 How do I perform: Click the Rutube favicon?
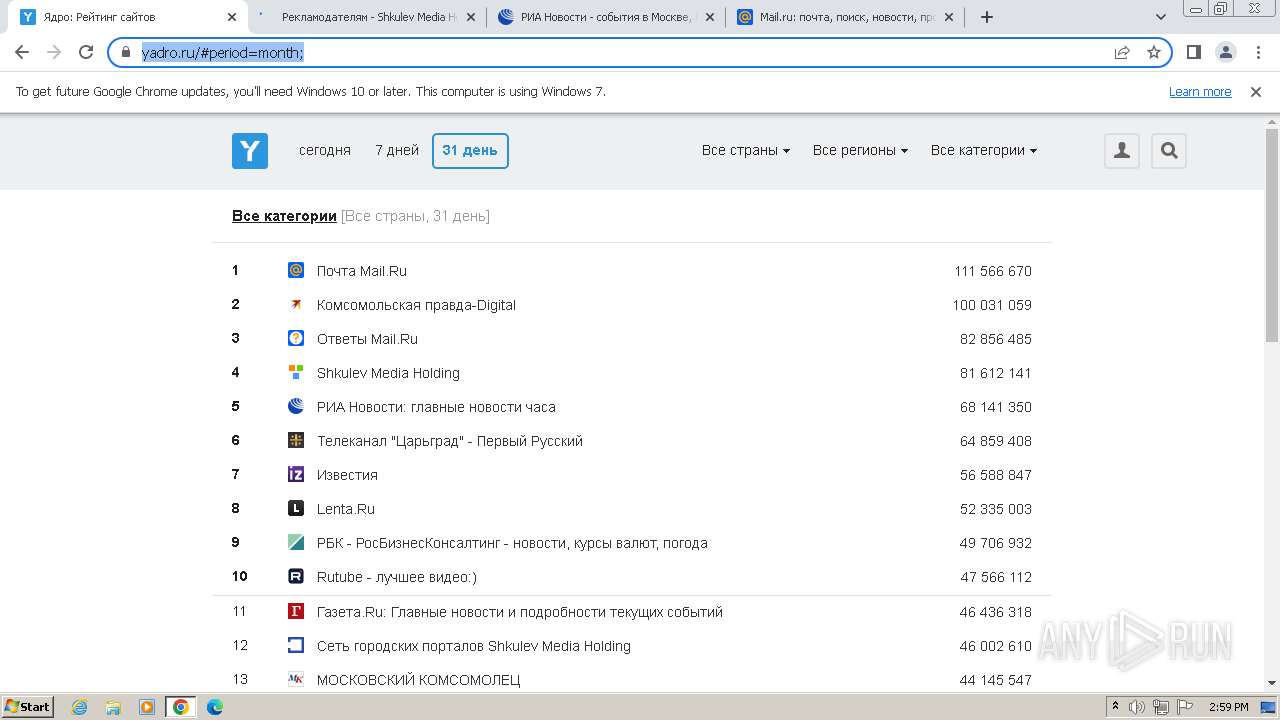(296, 576)
